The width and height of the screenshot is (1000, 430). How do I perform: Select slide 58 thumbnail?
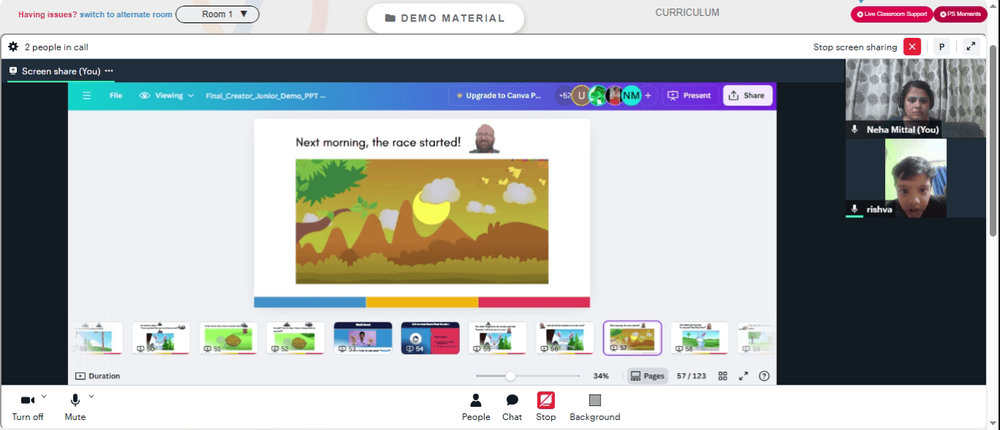tap(699, 337)
